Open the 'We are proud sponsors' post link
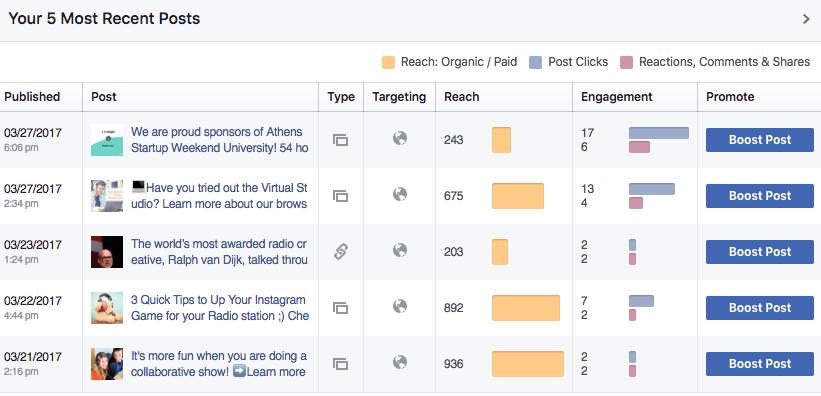The width and height of the screenshot is (821, 396). (219, 140)
